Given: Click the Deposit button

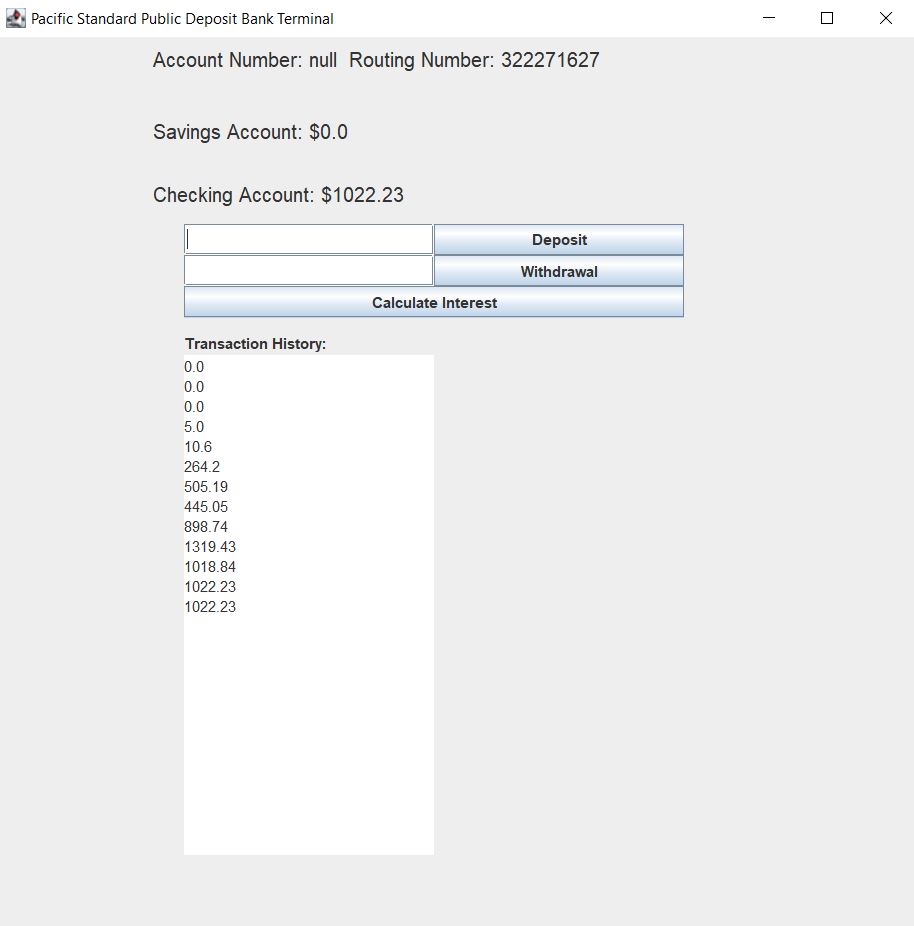Looking at the screenshot, I should coord(559,240).
